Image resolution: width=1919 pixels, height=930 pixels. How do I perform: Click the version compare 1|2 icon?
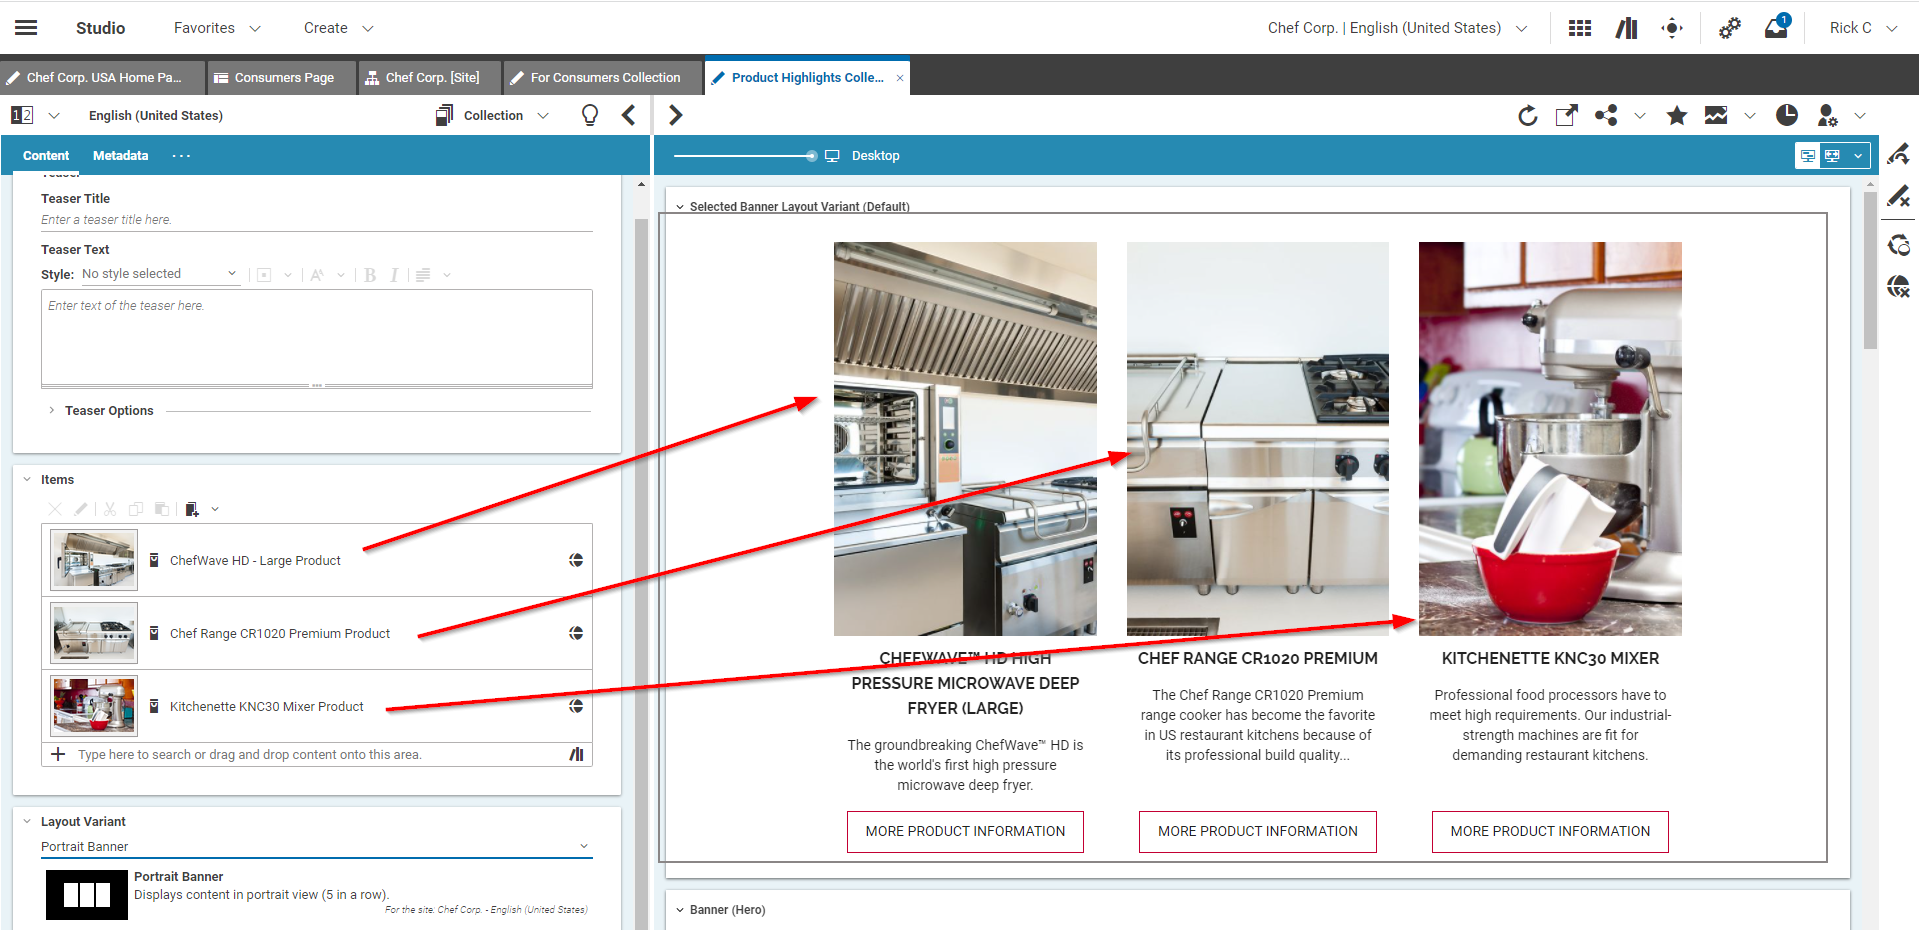[x=22, y=115]
